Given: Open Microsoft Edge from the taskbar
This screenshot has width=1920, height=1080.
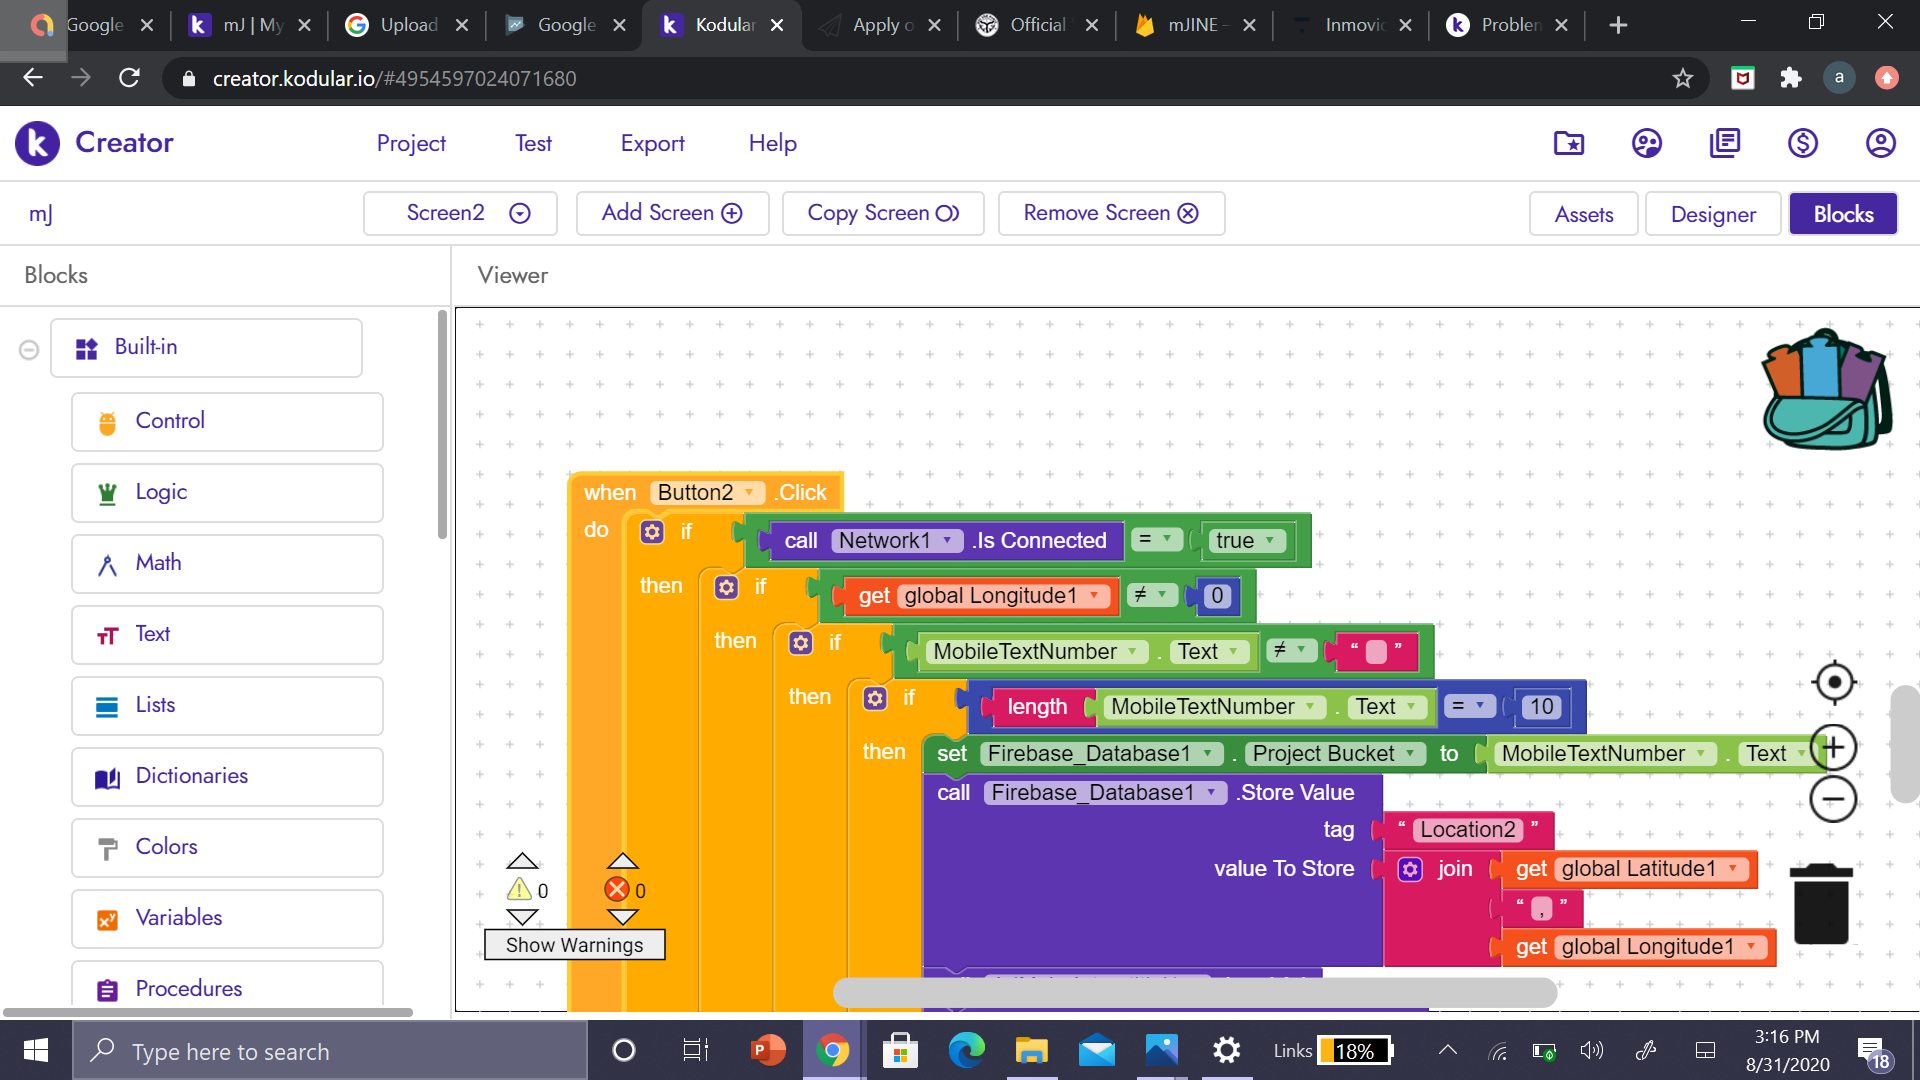Looking at the screenshot, I should coord(966,1051).
